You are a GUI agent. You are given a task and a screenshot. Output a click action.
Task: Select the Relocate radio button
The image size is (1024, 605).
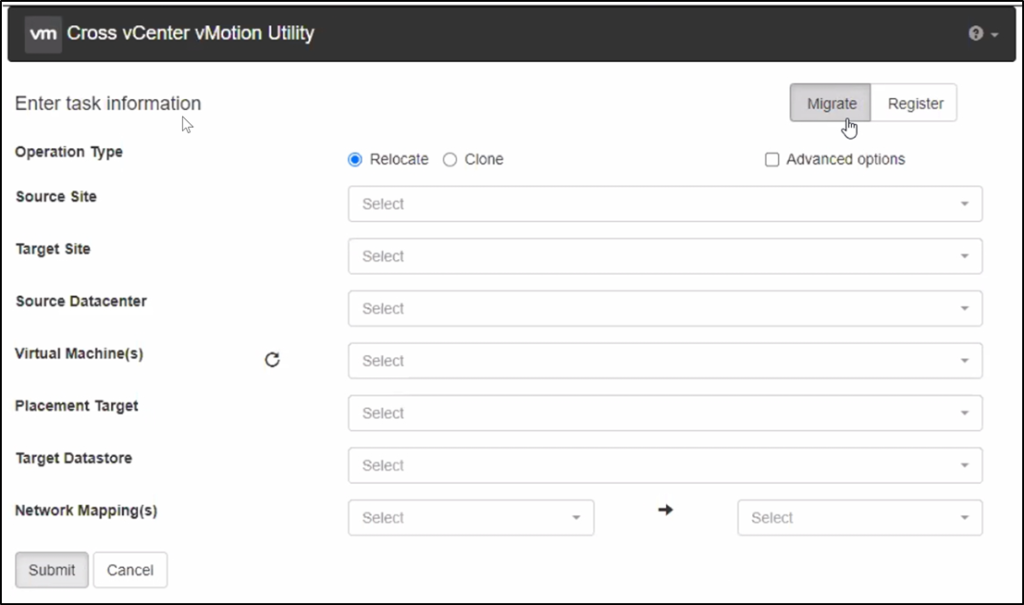[x=356, y=159]
